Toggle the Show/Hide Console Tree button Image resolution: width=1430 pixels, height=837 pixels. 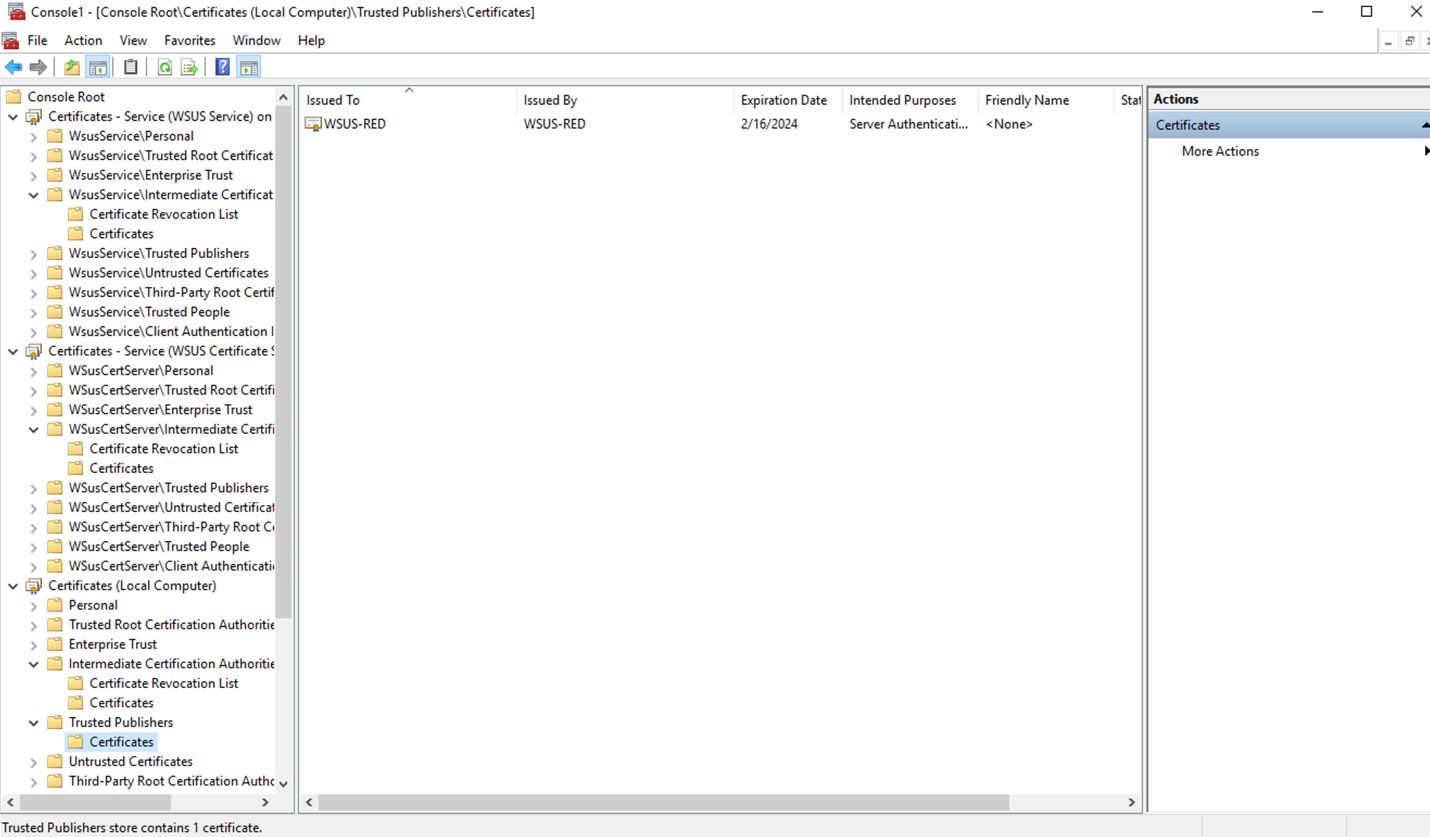pyautogui.click(x=98, y=67)
